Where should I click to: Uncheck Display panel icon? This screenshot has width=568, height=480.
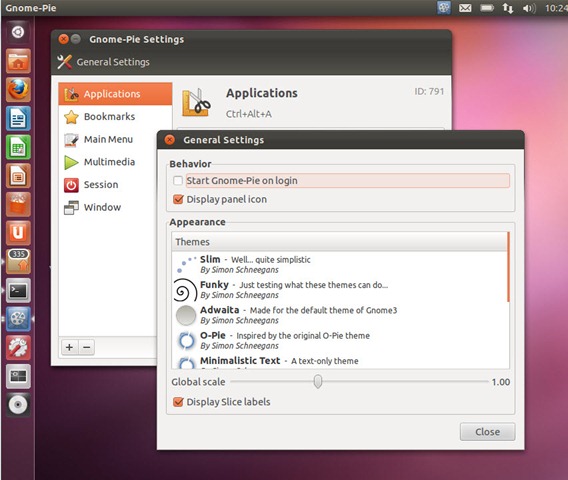pyautogui.click(x=178, y=199)
